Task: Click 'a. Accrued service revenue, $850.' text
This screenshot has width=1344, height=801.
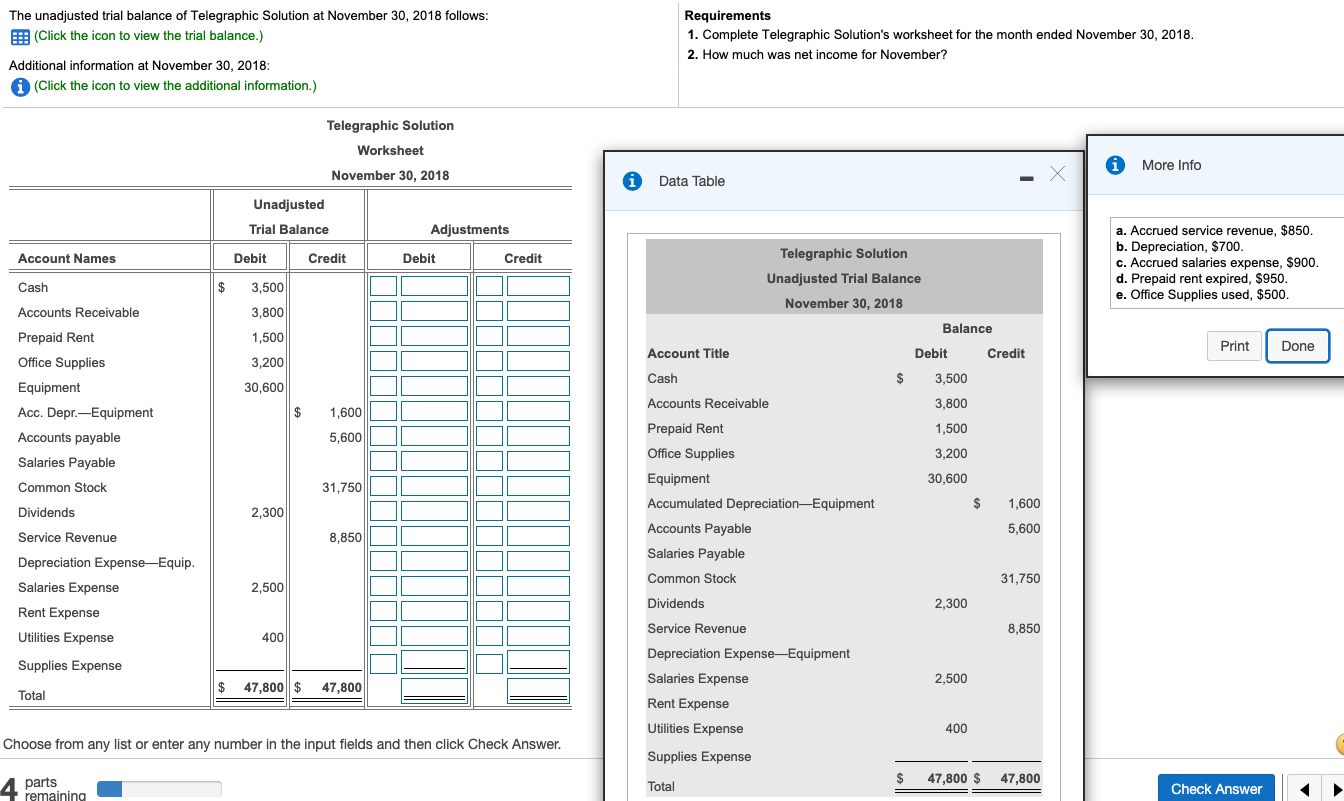Action: 1214,231
